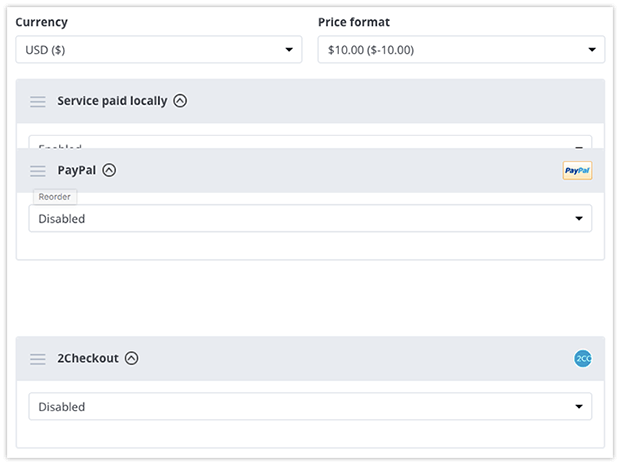Click the Currency dropdown arrow
This screenshot has height=465, width=620.
289,50
